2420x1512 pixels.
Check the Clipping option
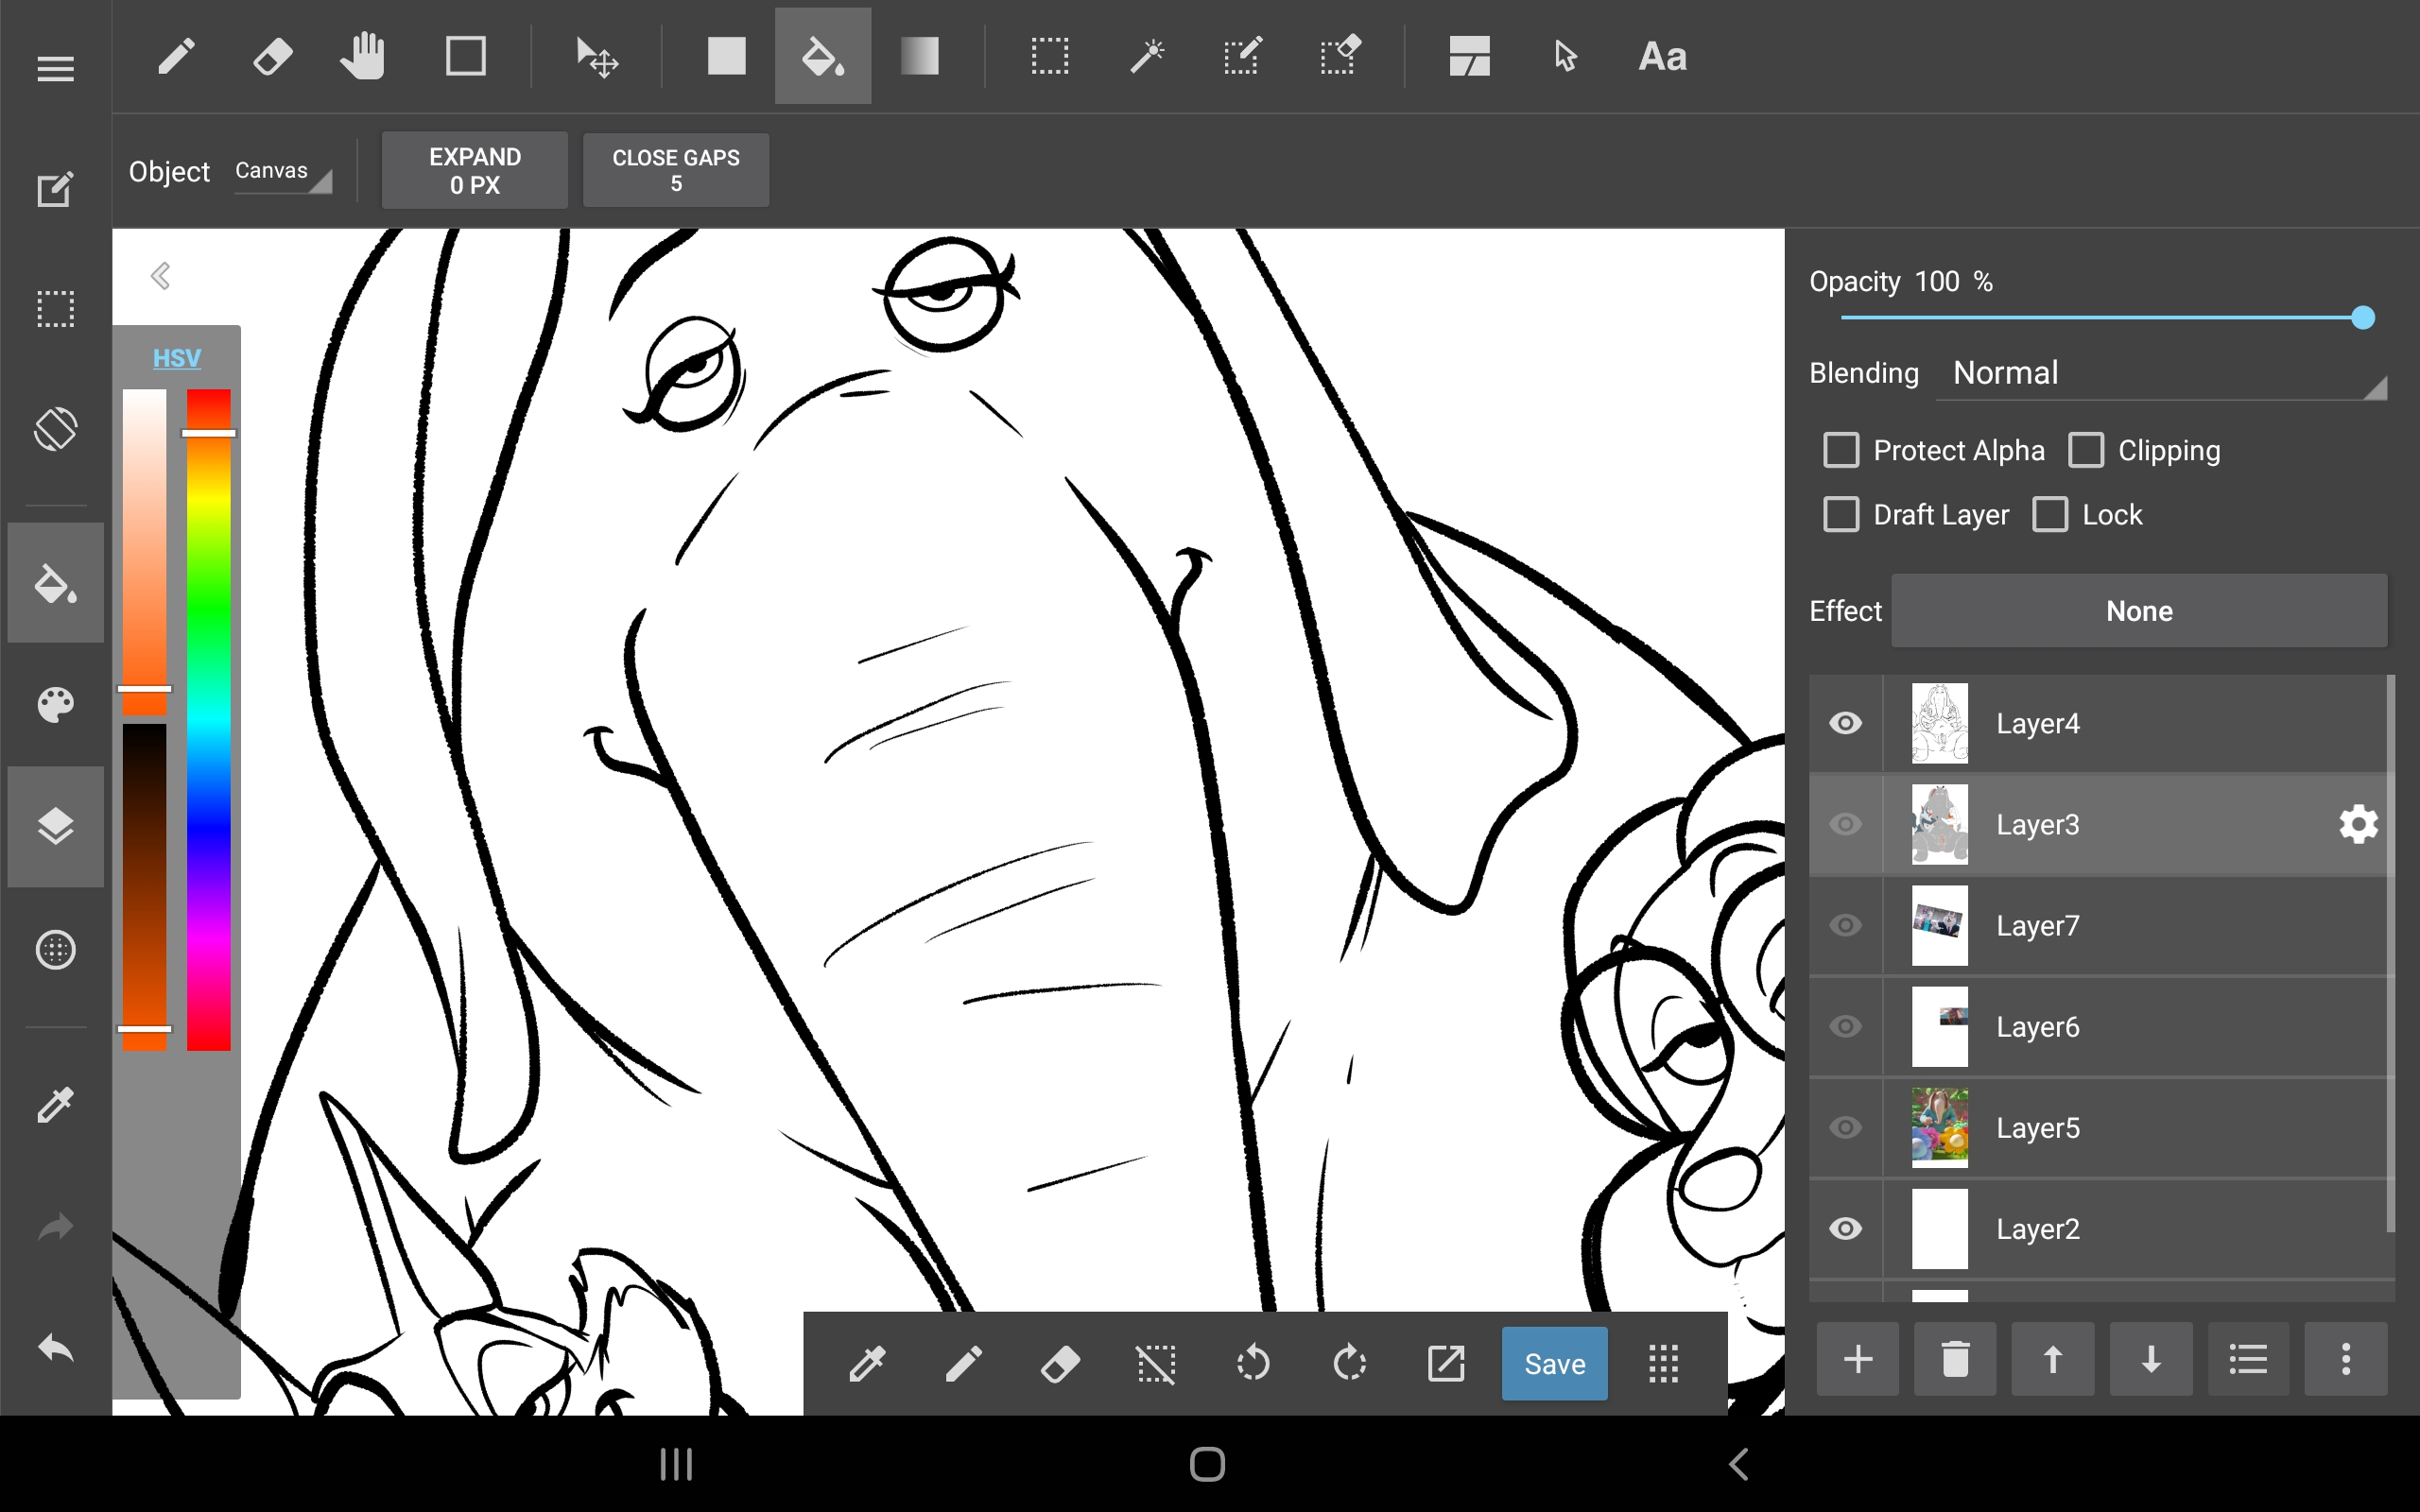pyautogui.click(x=2086, y=450)
